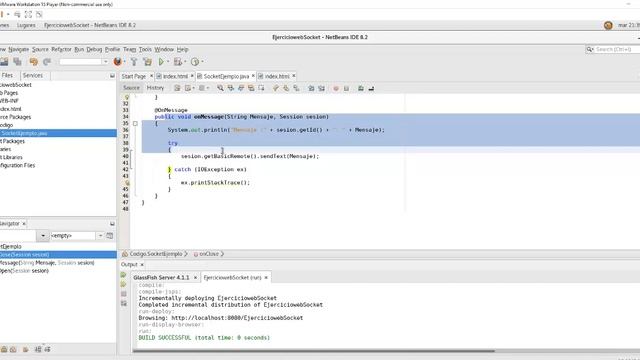This screenshot has width=640, height=360.
Task: Click the onClose breadcrumb
Action: pos(209,254)
